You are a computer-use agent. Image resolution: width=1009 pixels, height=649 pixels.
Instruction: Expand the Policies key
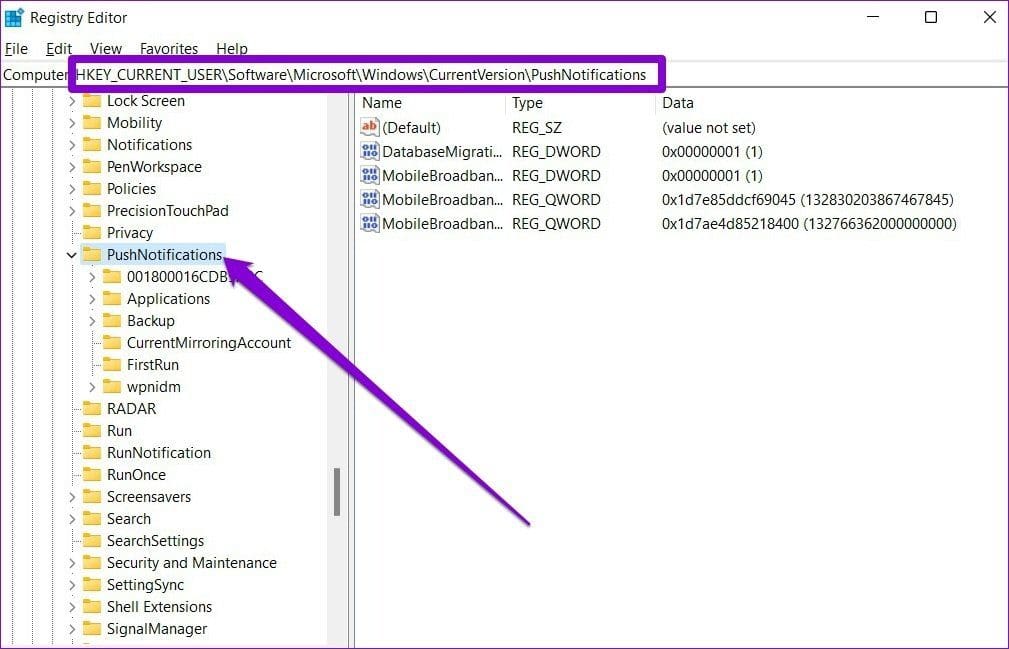72,189
